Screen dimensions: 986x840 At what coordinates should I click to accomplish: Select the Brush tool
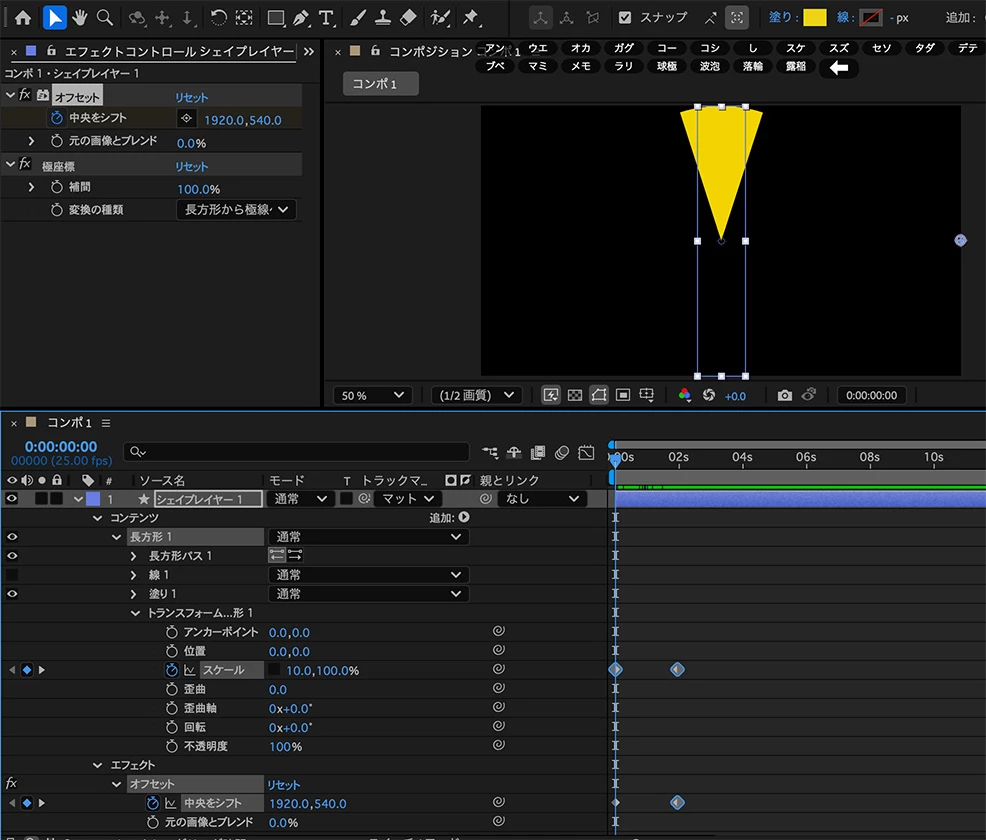coord(357,18)
